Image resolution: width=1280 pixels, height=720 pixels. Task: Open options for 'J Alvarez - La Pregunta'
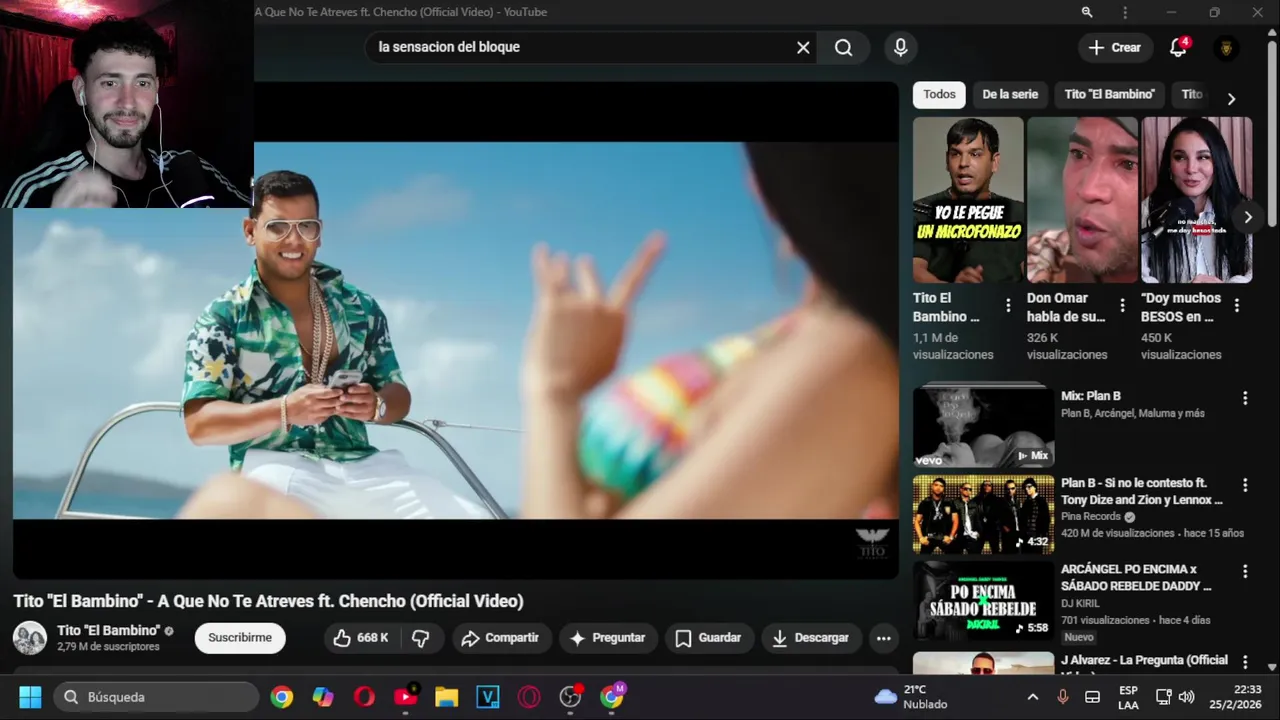click(x=1245, y=662)
